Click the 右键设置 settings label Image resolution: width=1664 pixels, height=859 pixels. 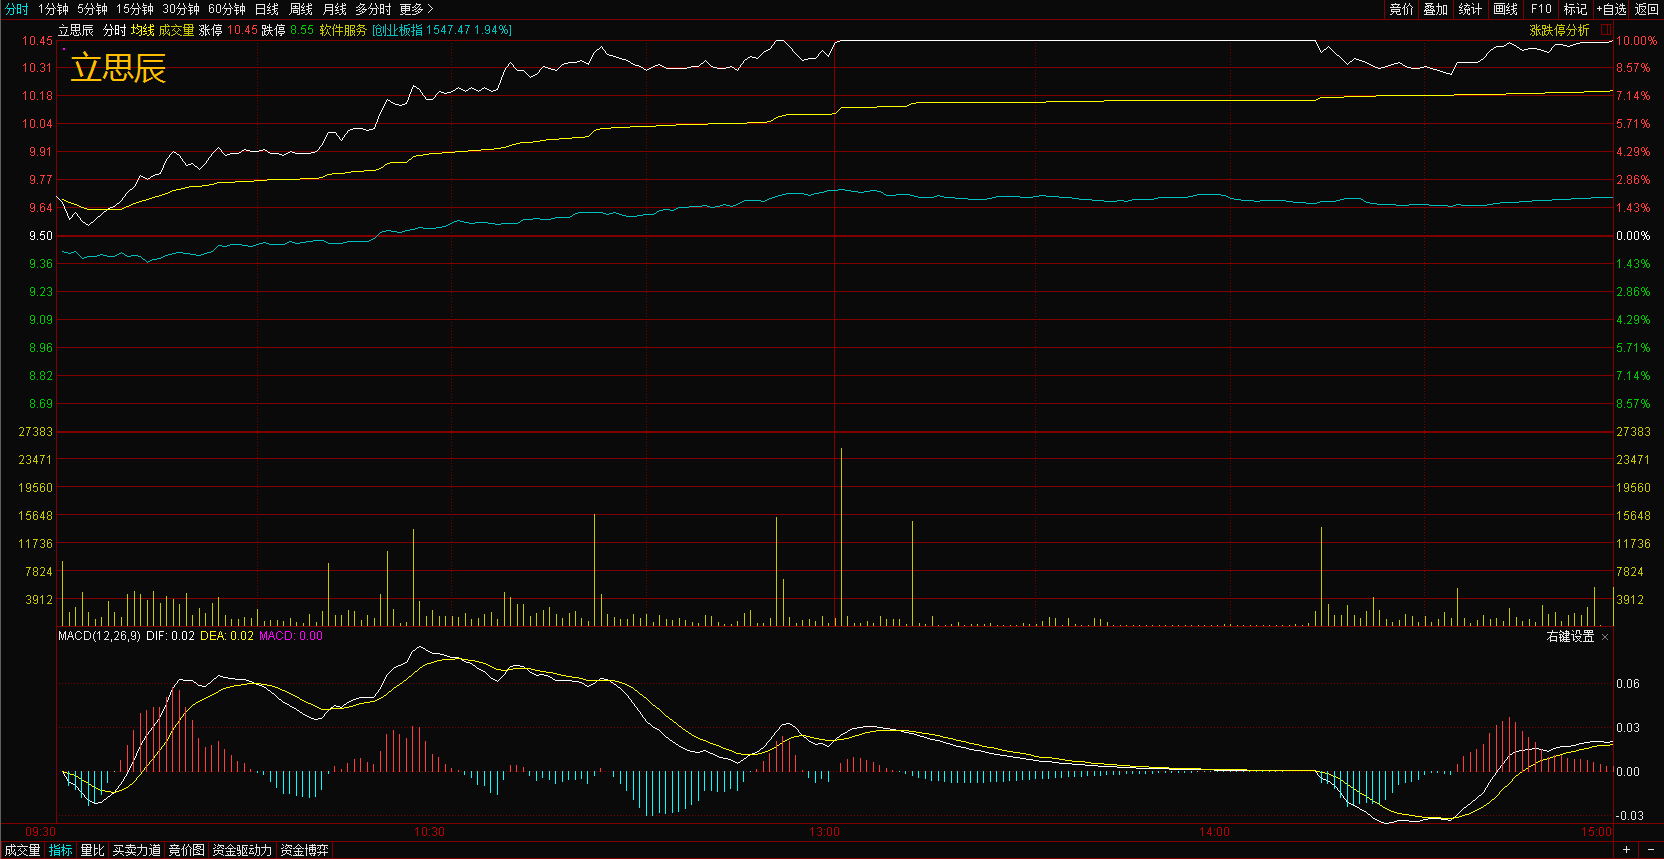pos(1570,637)
